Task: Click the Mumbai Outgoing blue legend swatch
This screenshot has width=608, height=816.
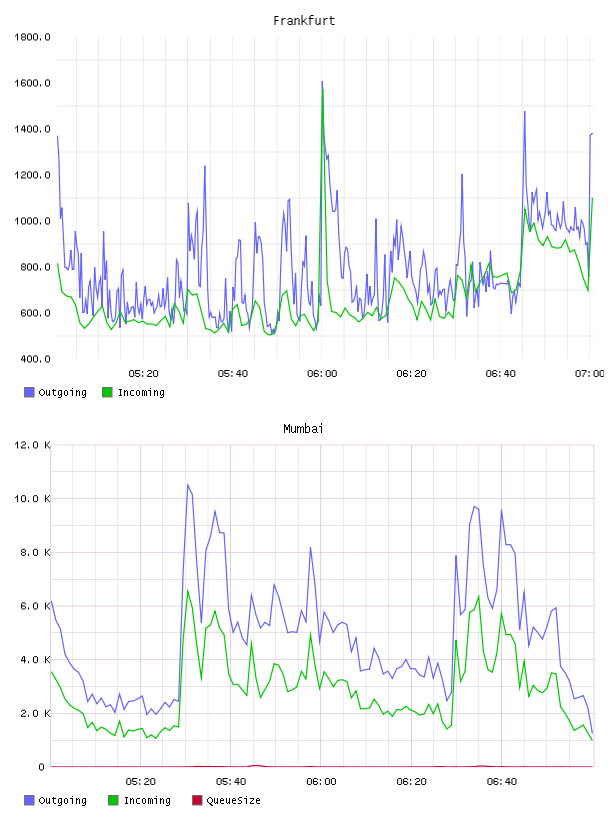Action: (29, 800)
